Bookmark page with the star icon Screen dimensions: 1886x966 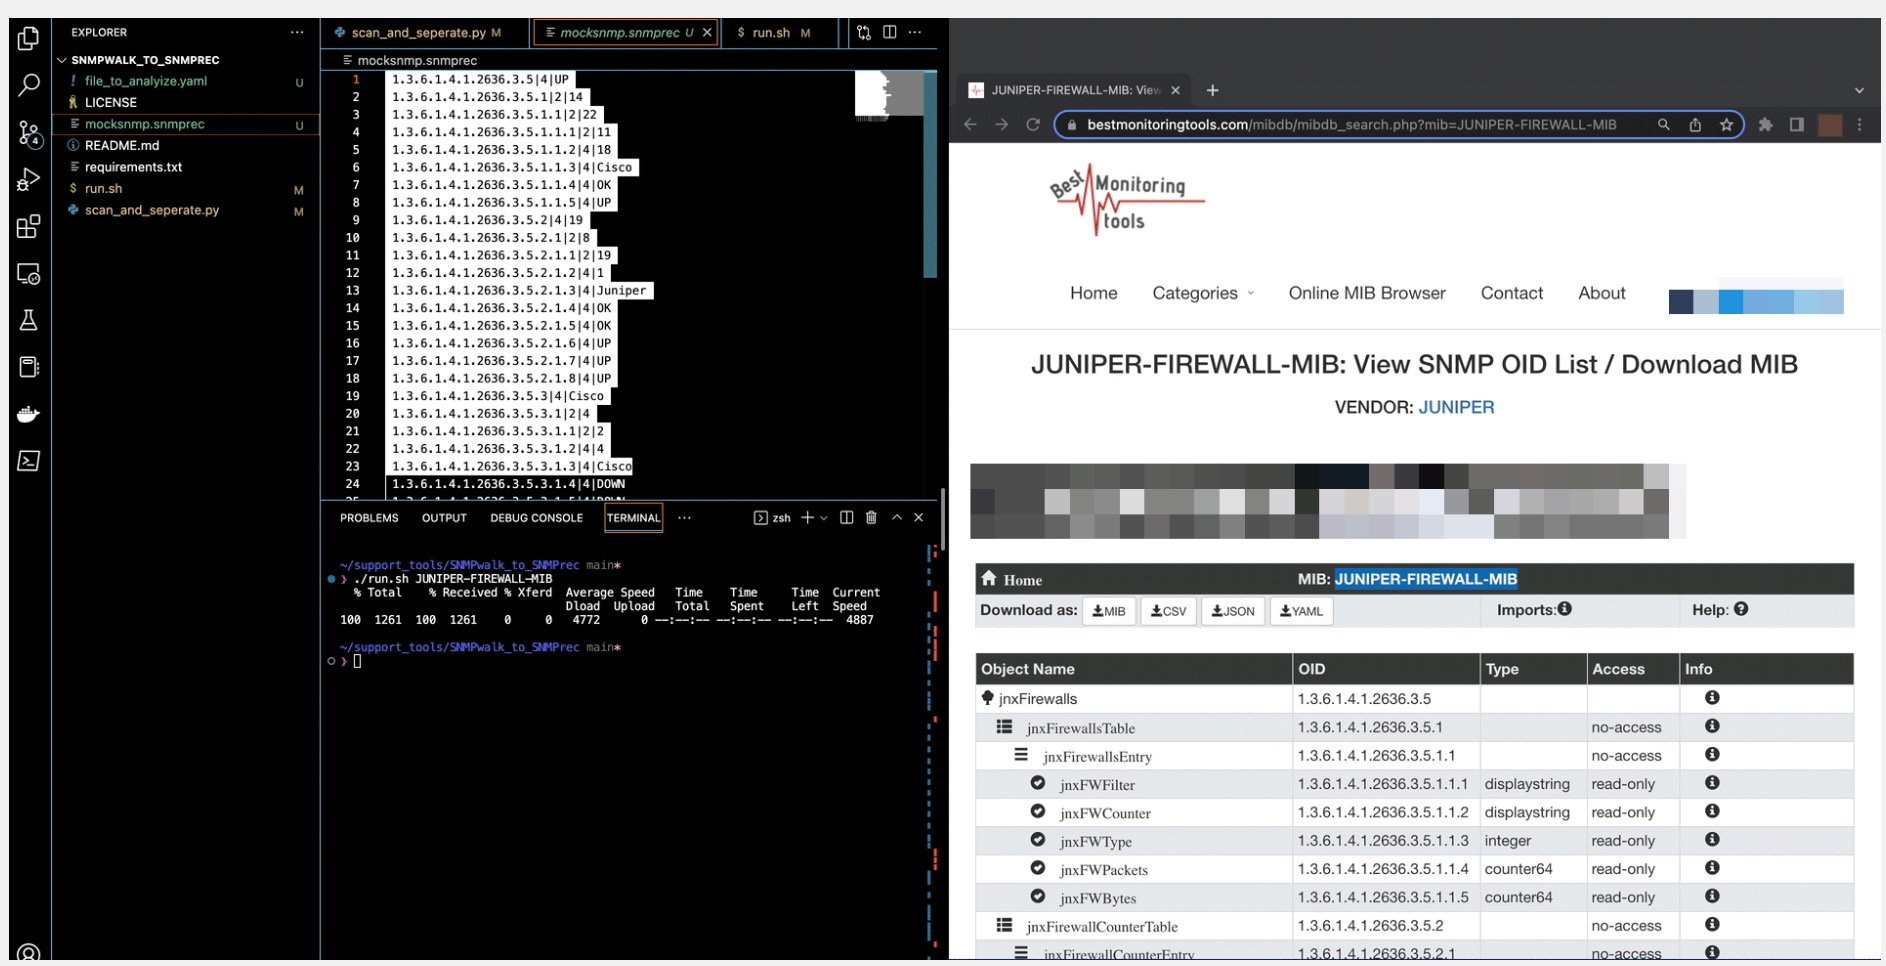pyautogui.click(x=1726, y=125)
